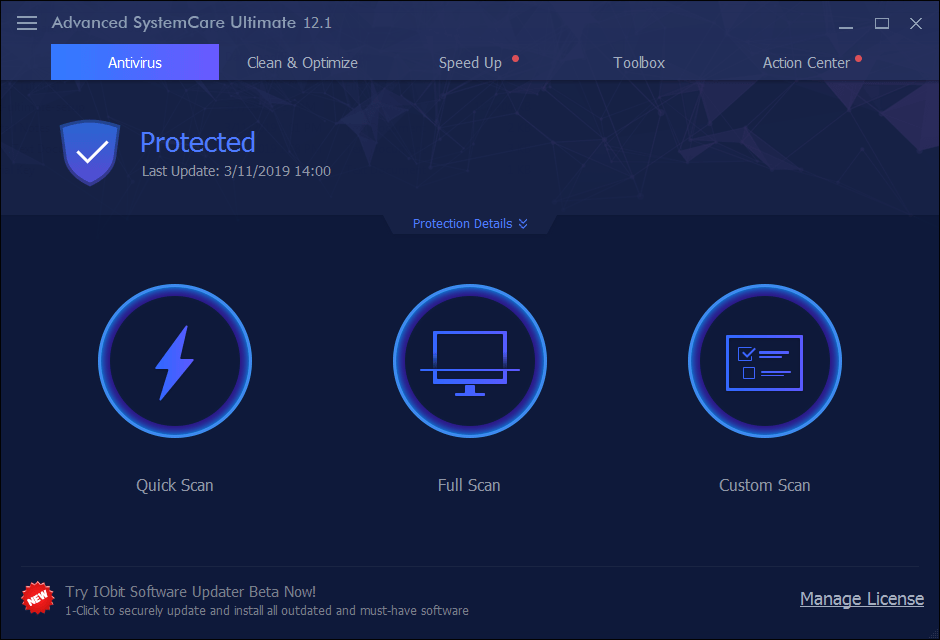Click the Full Scan text label
Viewport: 940px width, 640px height.
click(469, 485)
